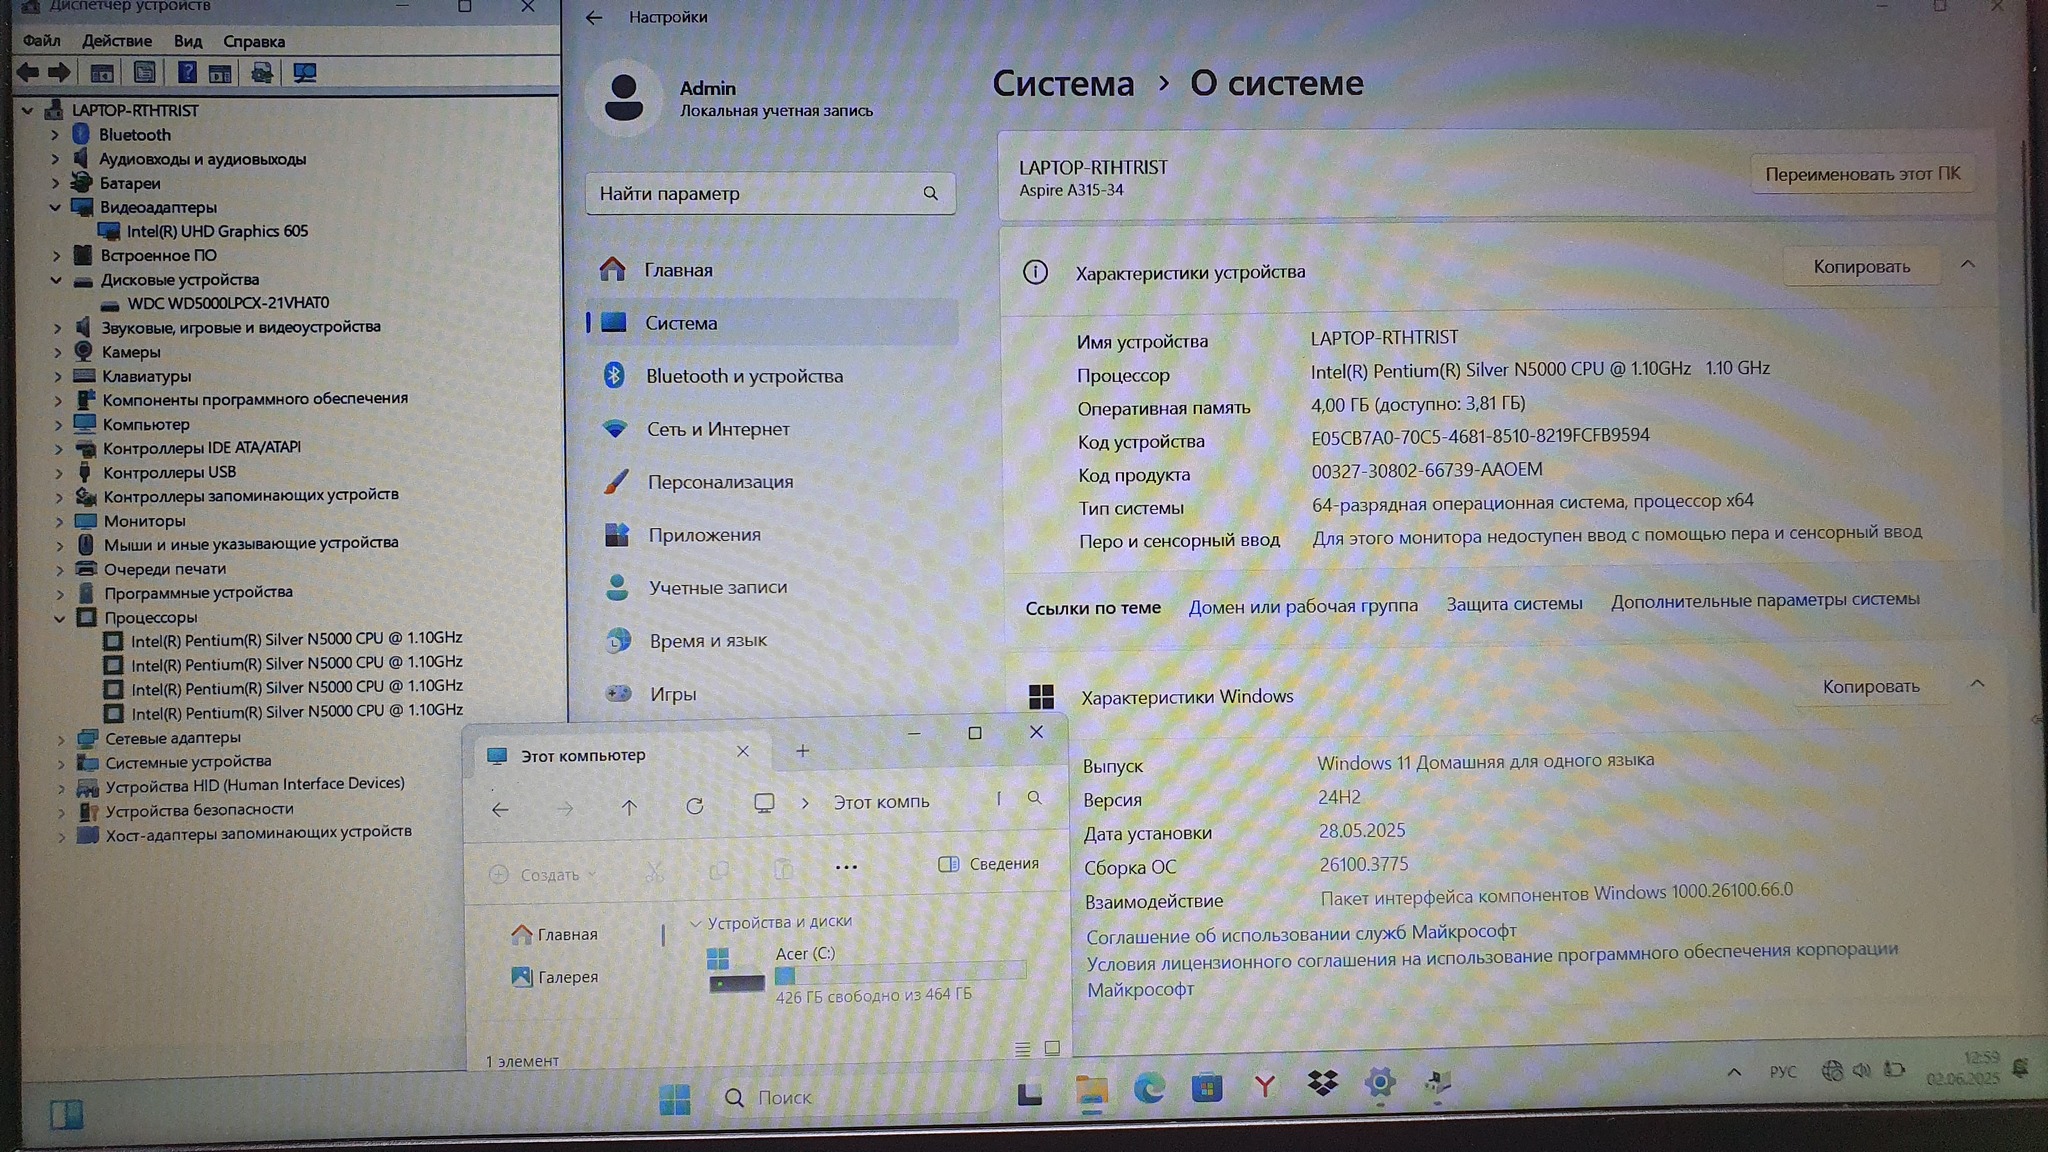This screenshot has width=2048, height=1152.
Task: Open Microsoft Store from the taskbar
Action: click(x=1206, y=1088)
